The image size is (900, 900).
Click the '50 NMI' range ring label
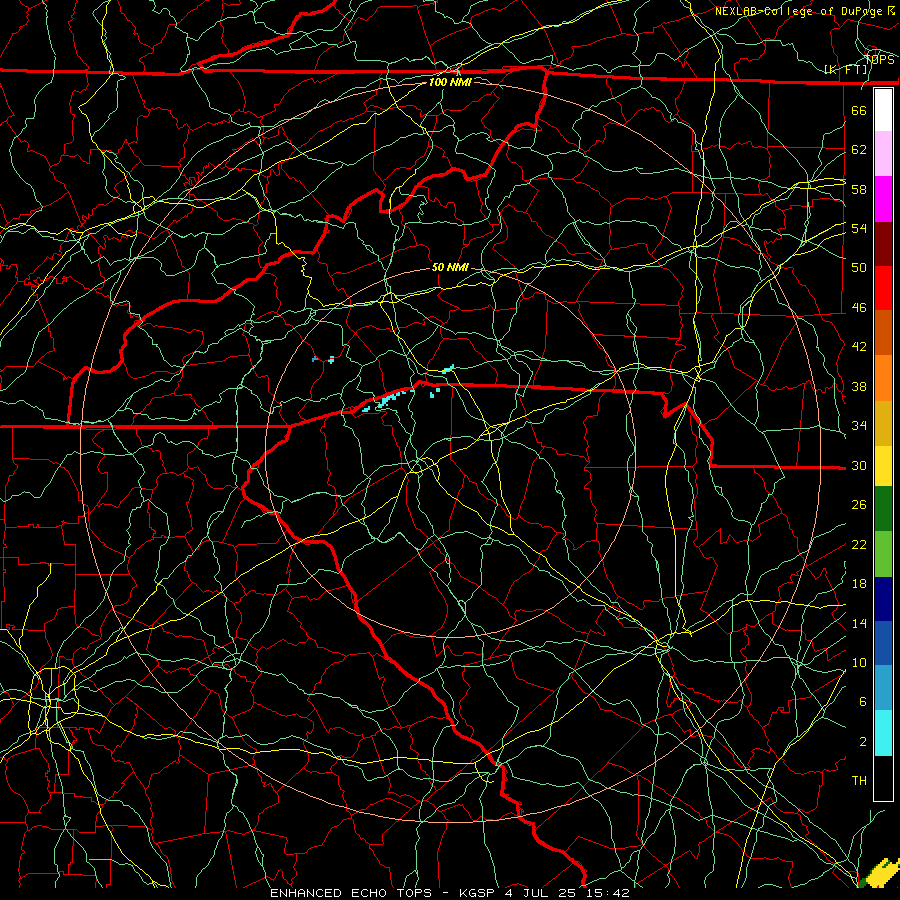pos(450,267)
